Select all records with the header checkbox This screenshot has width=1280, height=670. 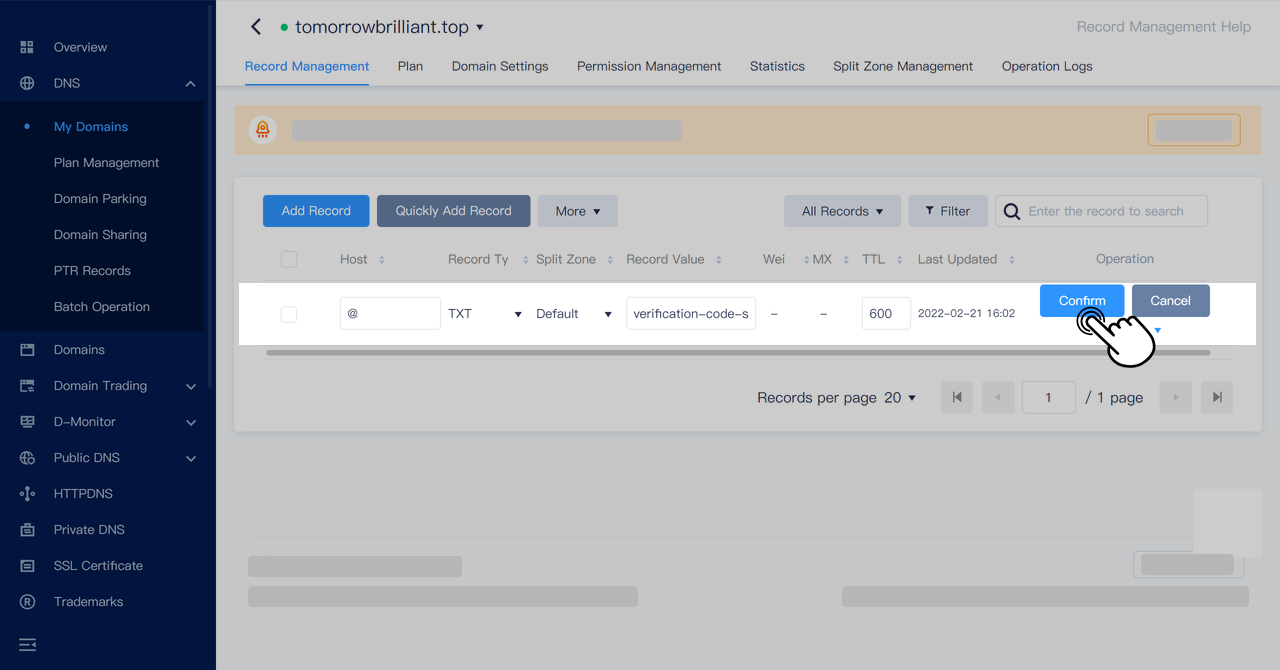pyautogui.click(x=289, y=258)
